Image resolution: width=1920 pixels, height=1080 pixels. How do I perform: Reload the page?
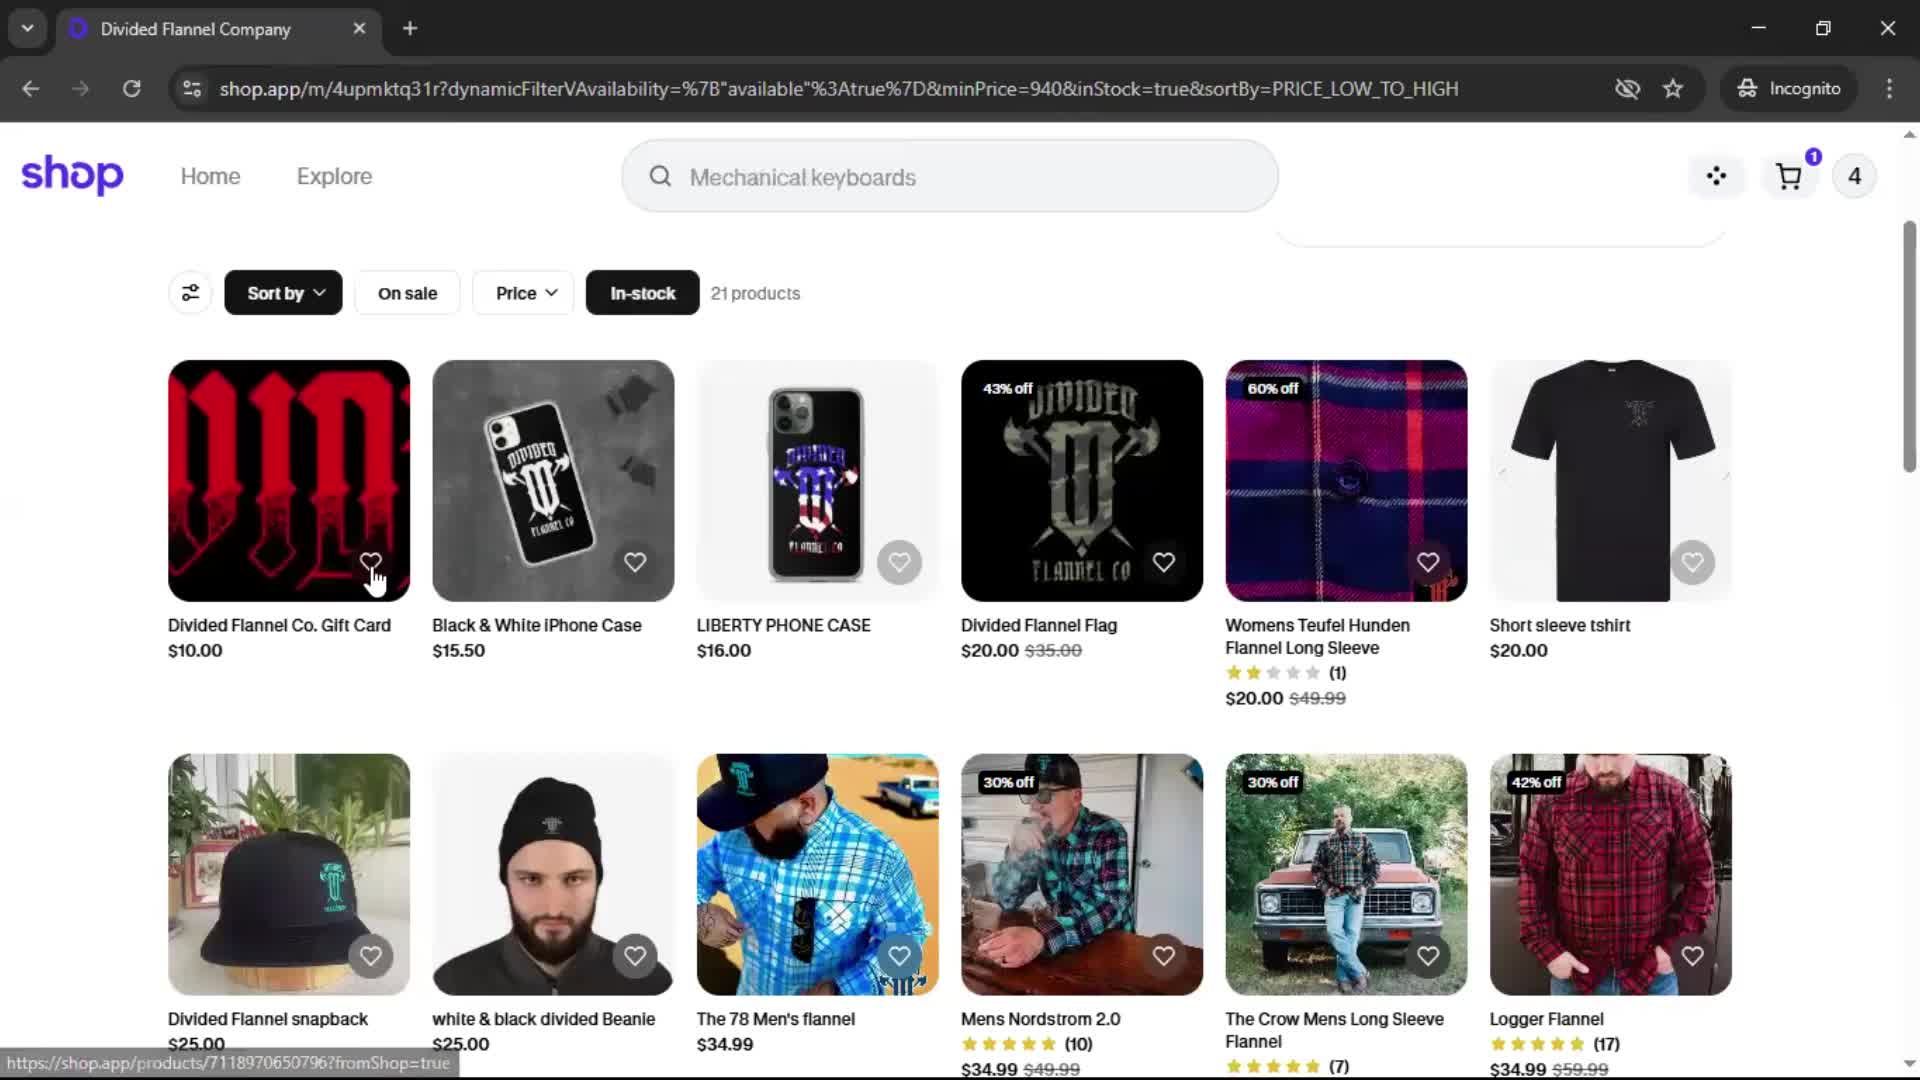[x=131, y=89]
